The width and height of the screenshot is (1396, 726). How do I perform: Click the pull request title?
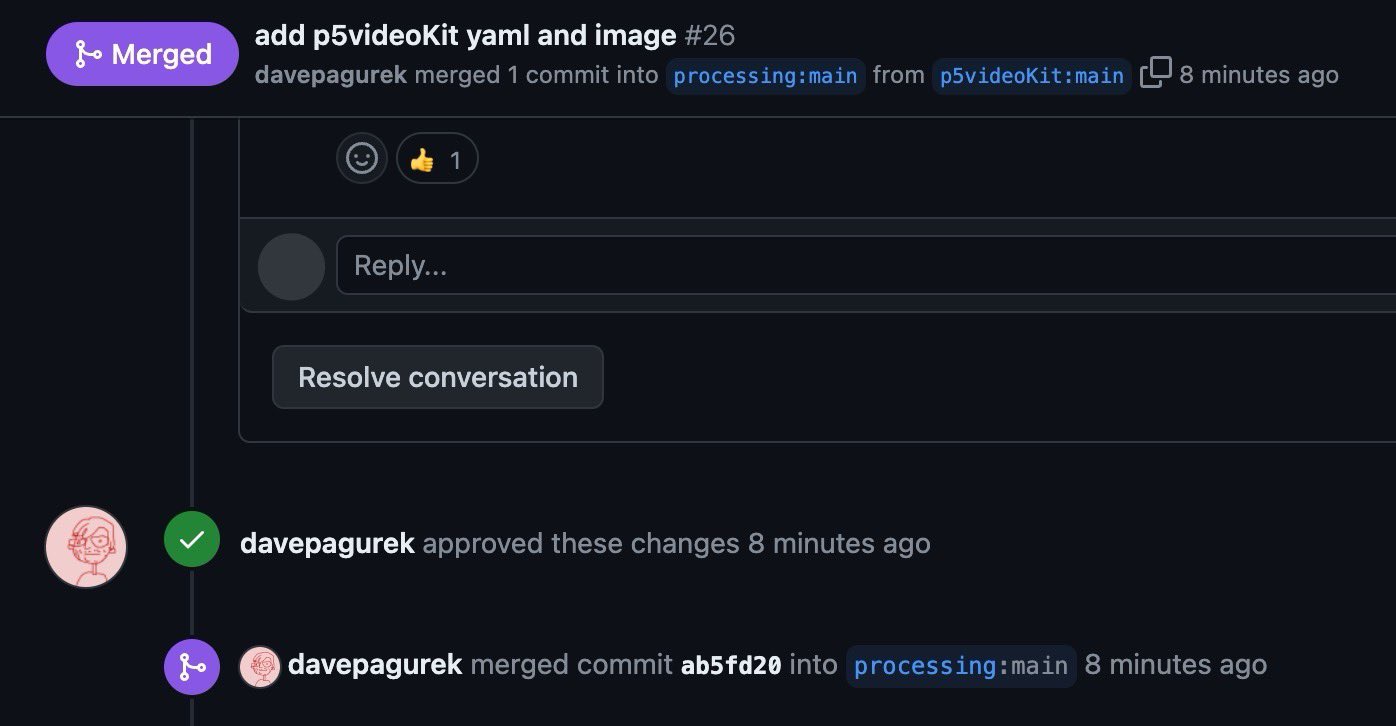point(466,36)
